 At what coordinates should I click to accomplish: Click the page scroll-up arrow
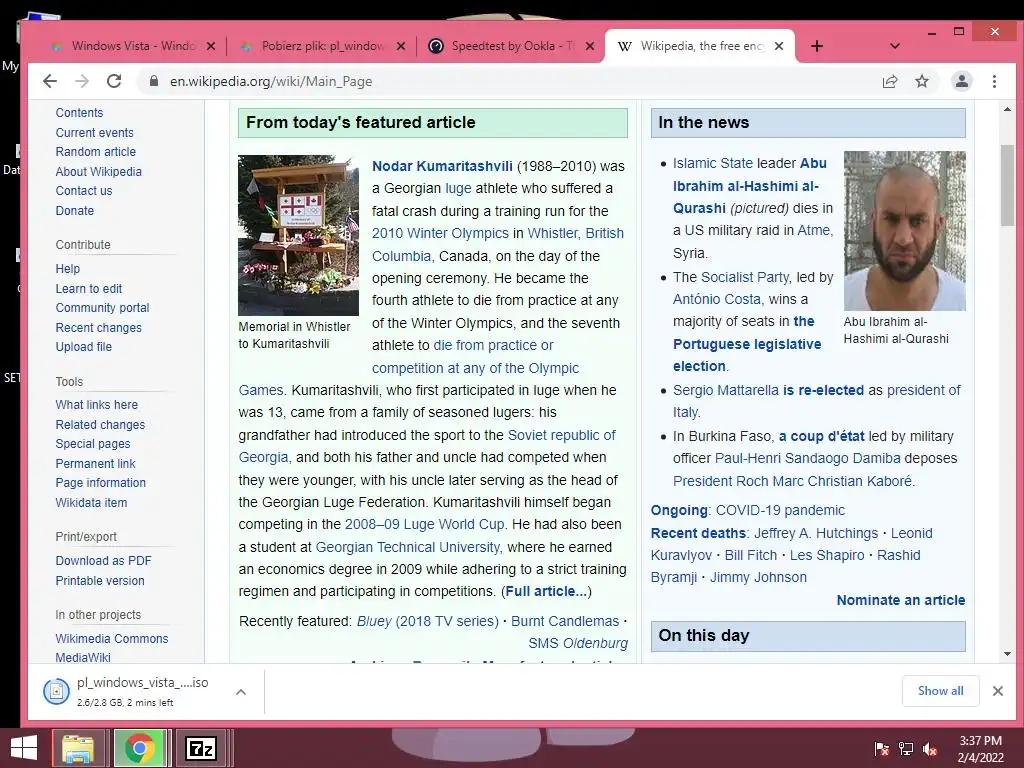1007,110
